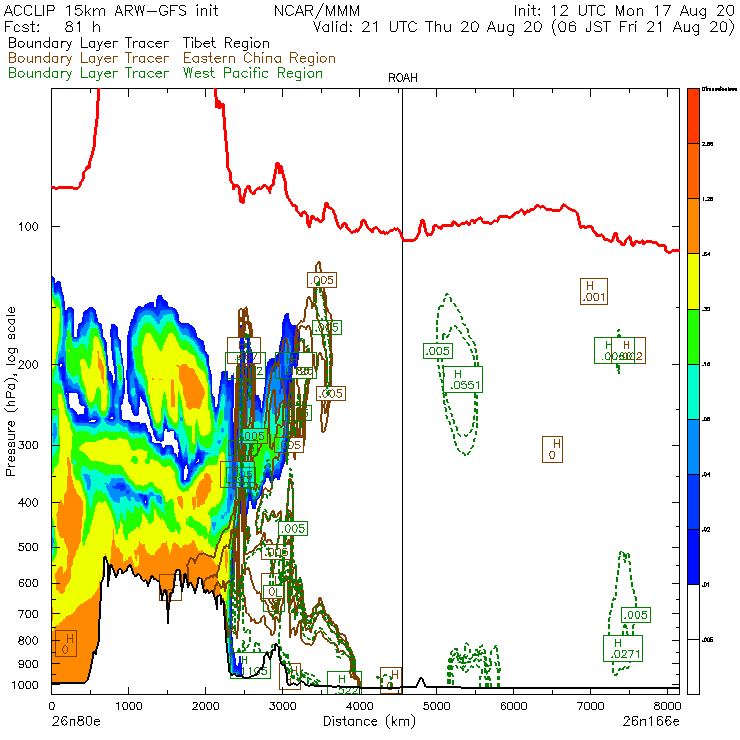Image resolution: width=740 pixels, height=740 pixels.
Task: Click the '.01' colorbar value label
Action: (x=706, y=585)
